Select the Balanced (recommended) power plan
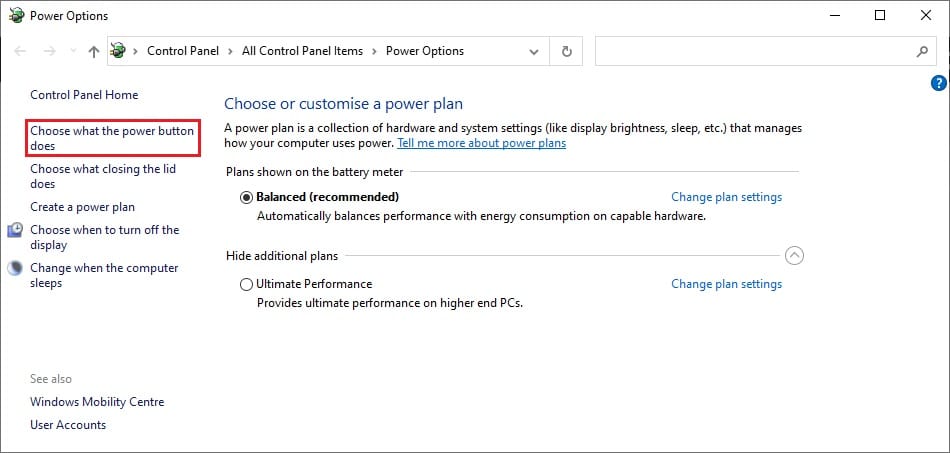 tap(247, 197)
